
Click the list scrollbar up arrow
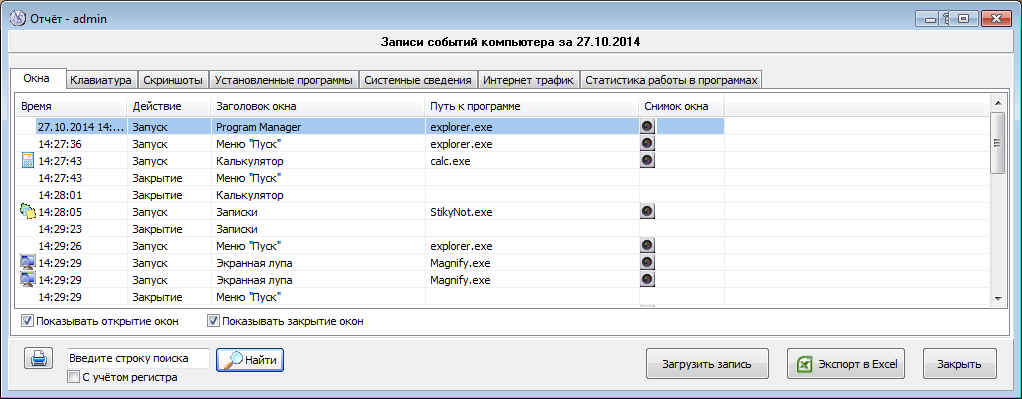(997, 102)
